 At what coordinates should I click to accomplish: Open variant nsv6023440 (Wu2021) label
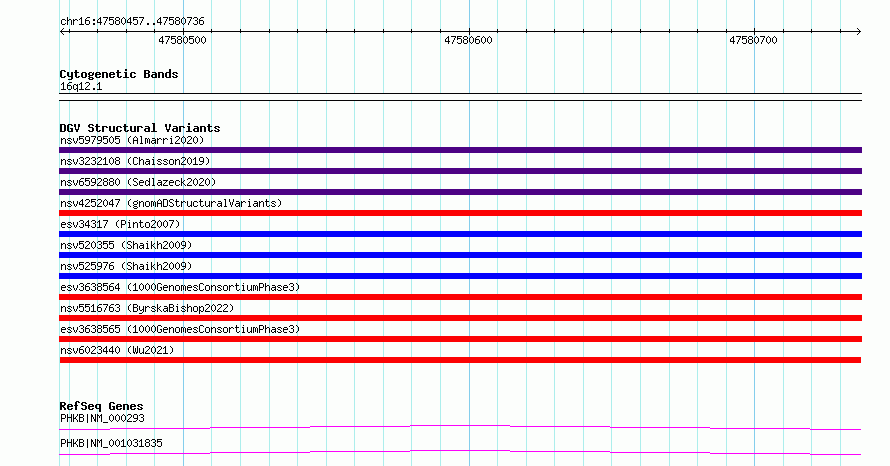click(x=117, y=350)
